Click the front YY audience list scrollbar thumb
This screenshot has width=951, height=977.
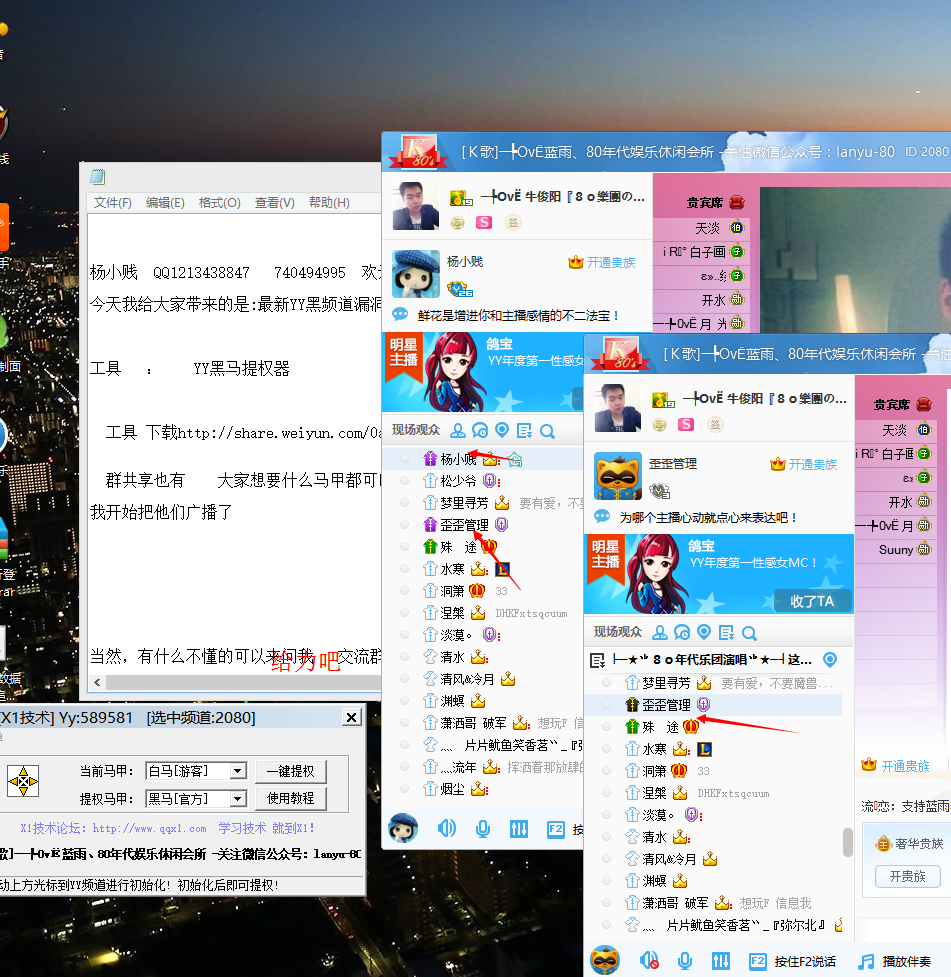[848, 842]
